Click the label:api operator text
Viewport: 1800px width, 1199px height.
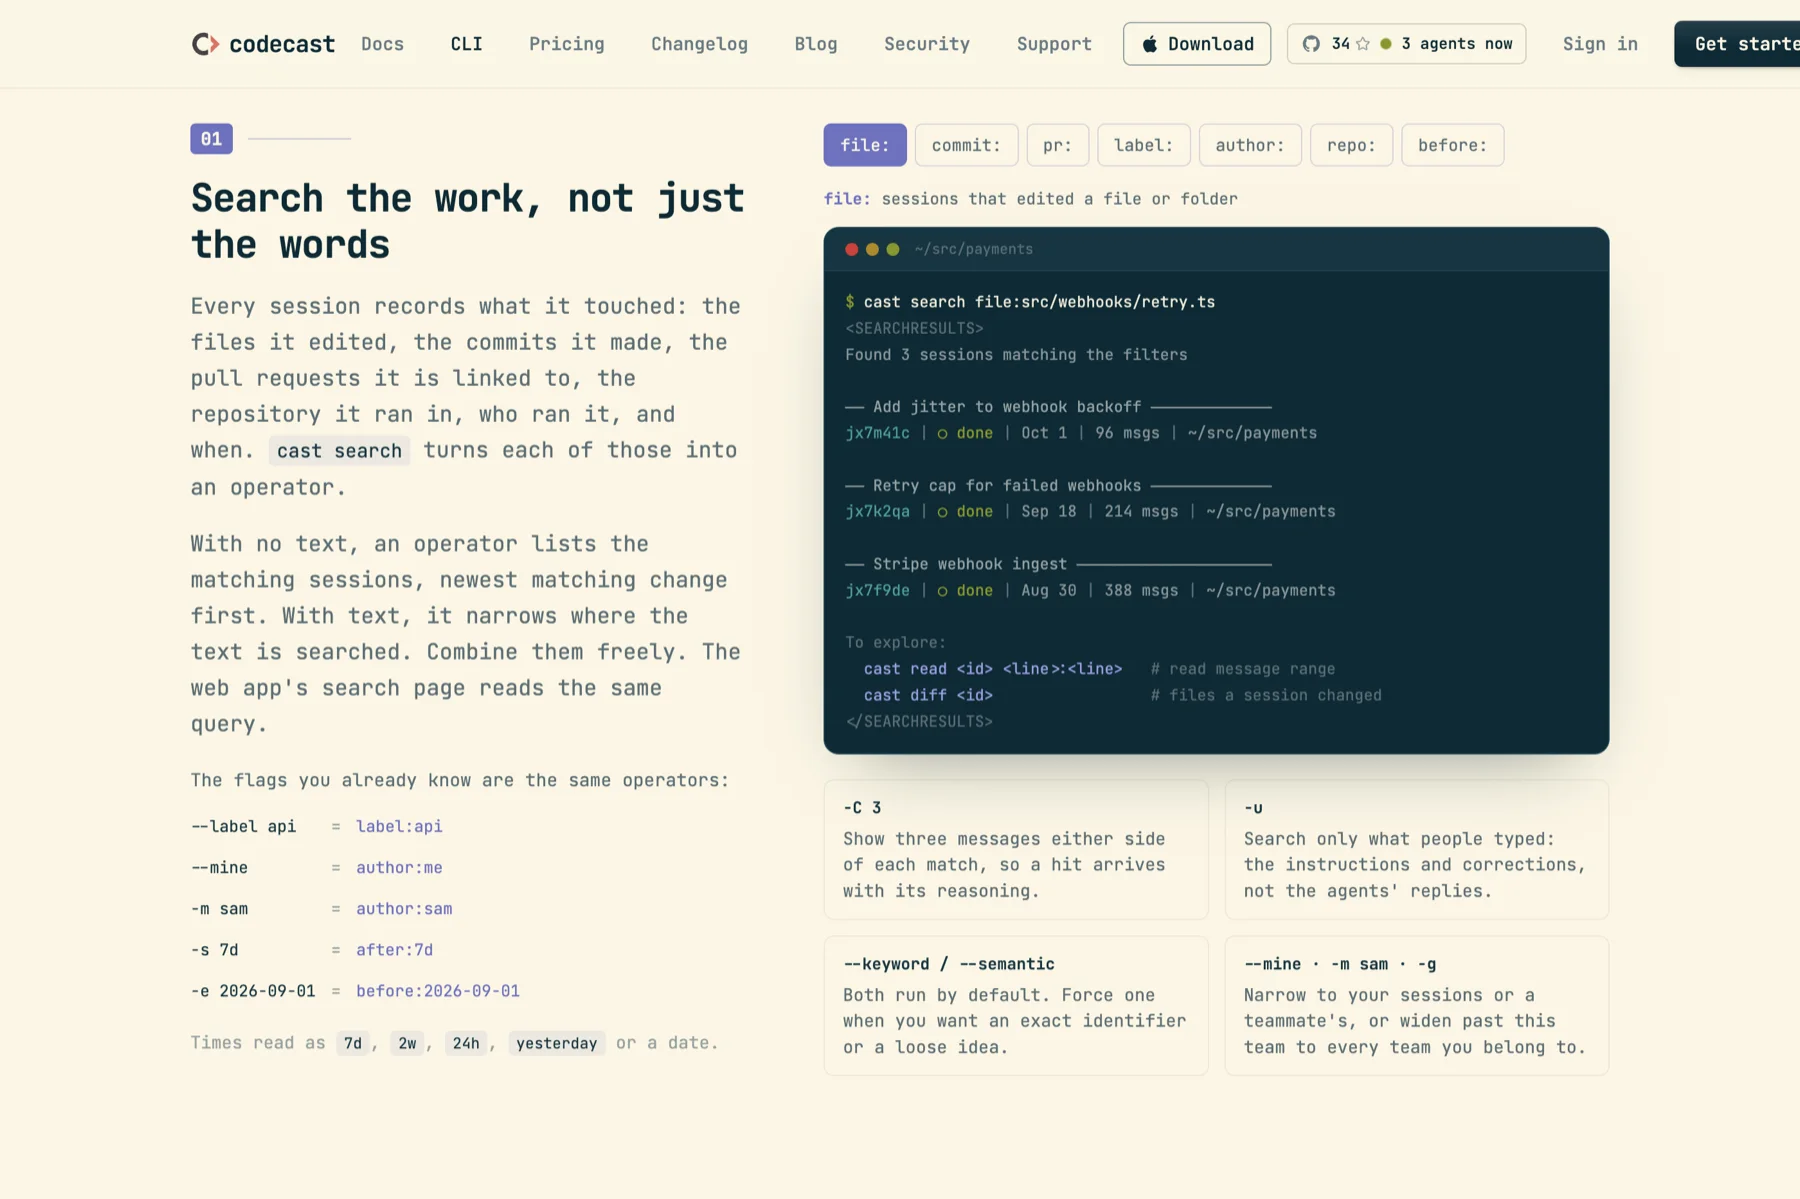(x=399, y=826)
